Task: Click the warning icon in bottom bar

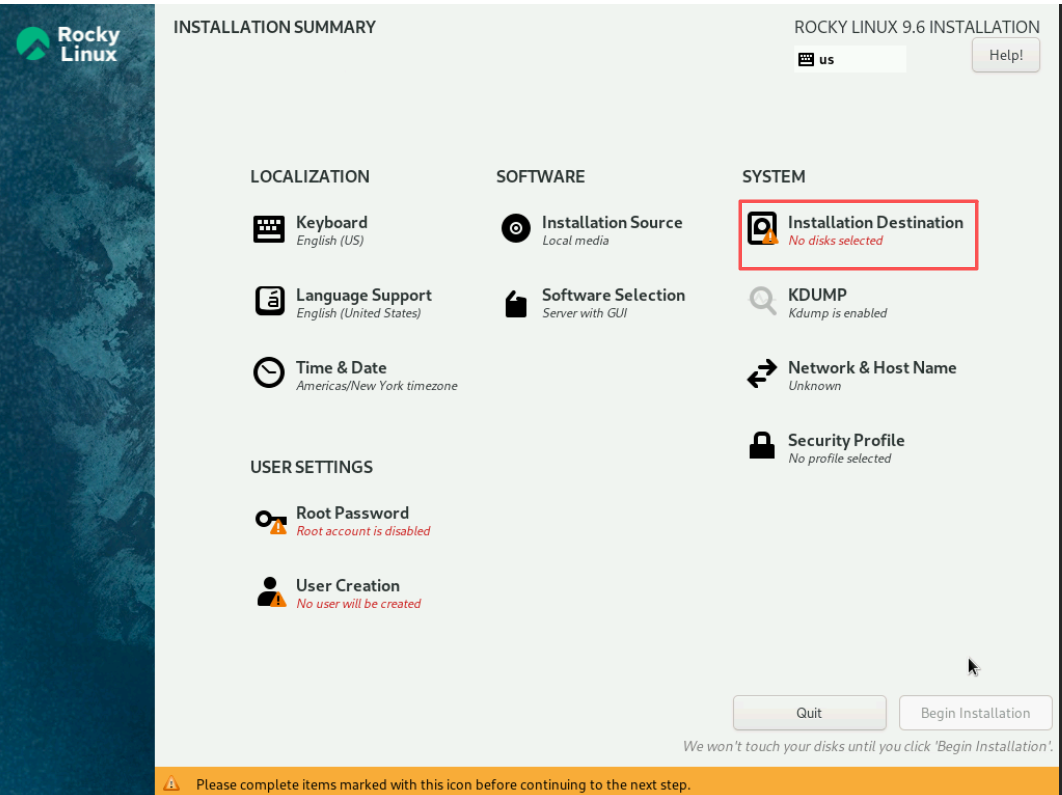Action: pos(172,783)
